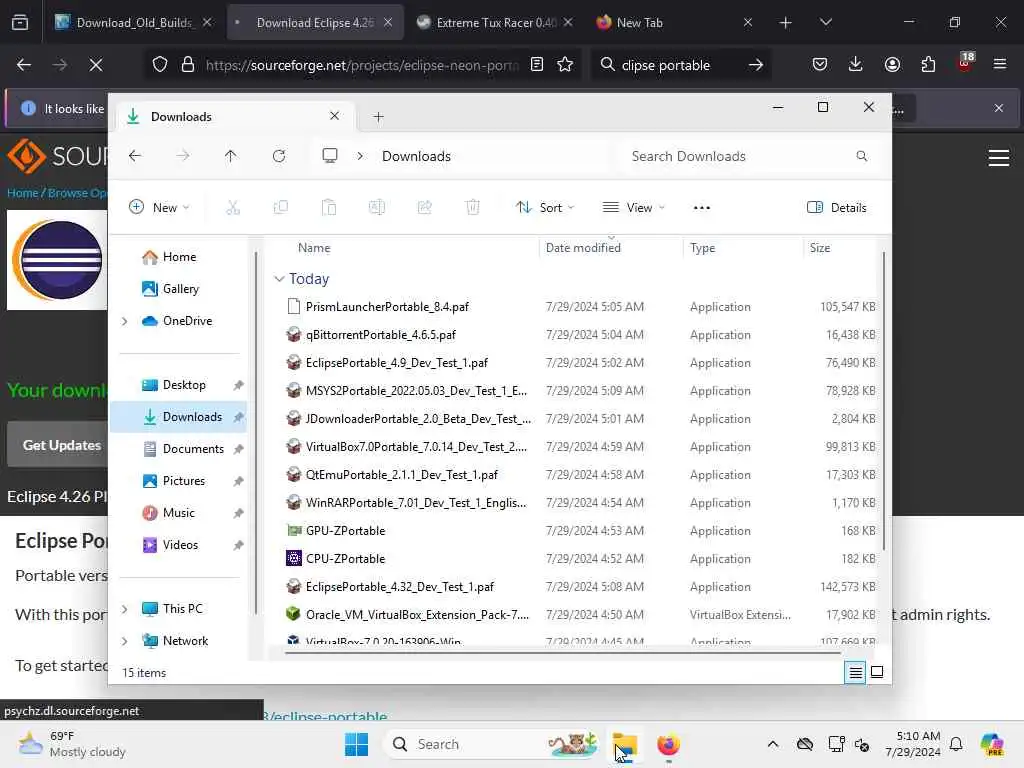Screen dimensions: 1024x768
Task: Click the search magnifier in Search Downloads
Action: [861, 156]
